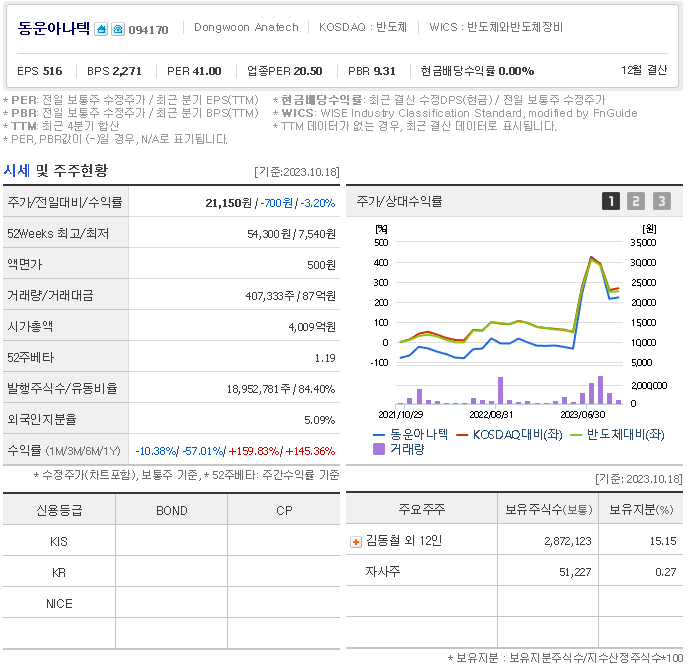Click the market cap 4,009억원 value
The image size is (690, 672).
click(312, 327)
